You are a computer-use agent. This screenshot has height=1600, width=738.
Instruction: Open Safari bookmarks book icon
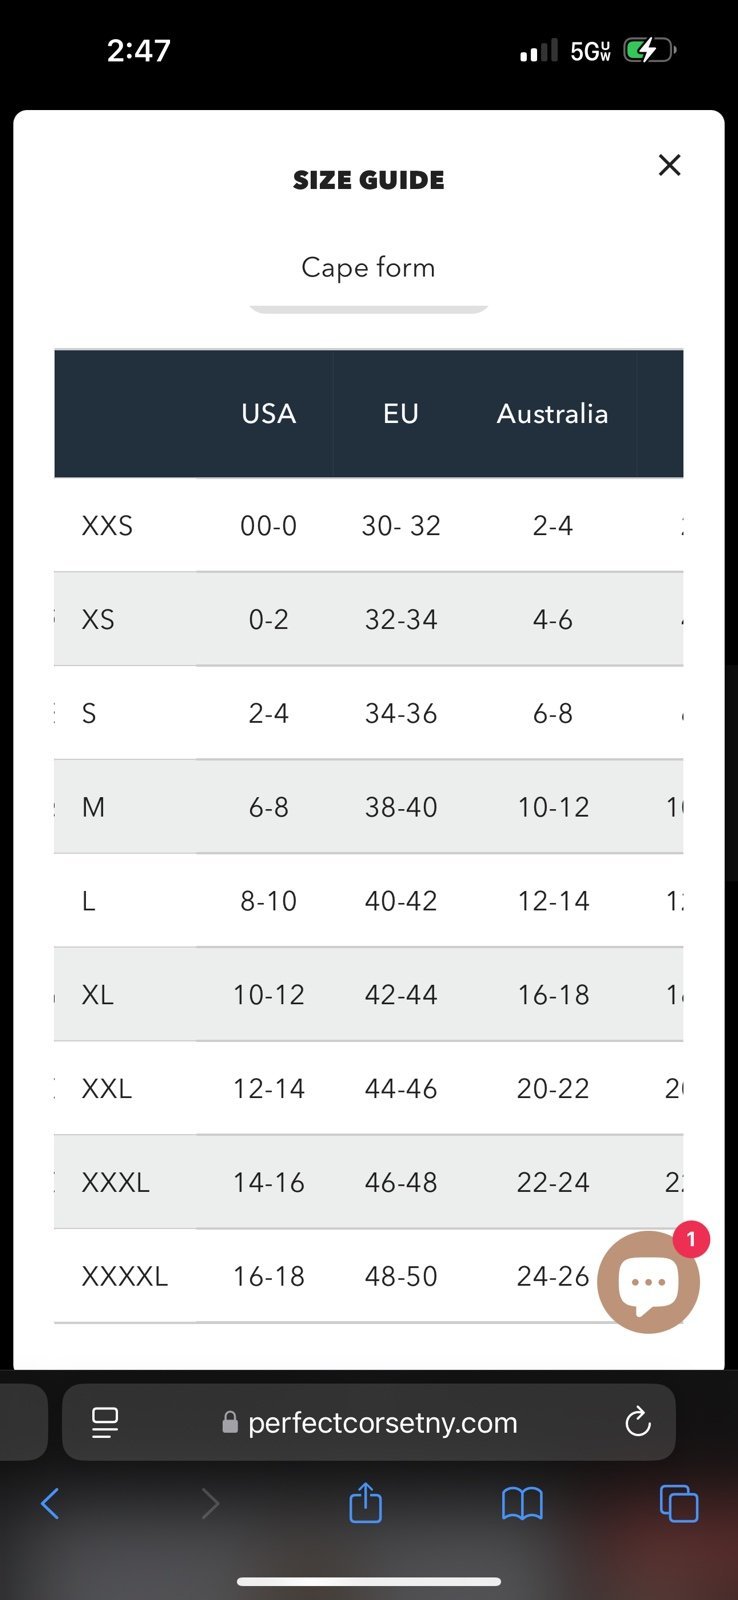pos(522,1503)
